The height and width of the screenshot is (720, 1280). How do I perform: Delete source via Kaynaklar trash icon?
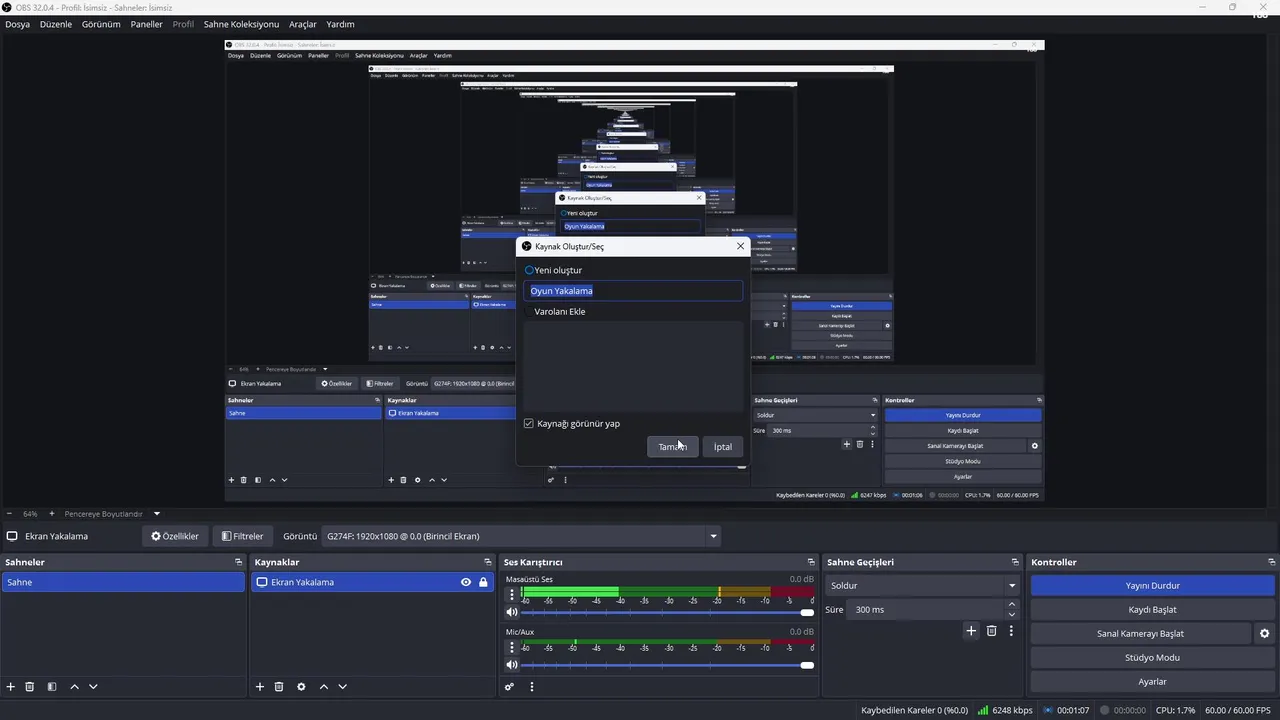[x=279, y=687]
